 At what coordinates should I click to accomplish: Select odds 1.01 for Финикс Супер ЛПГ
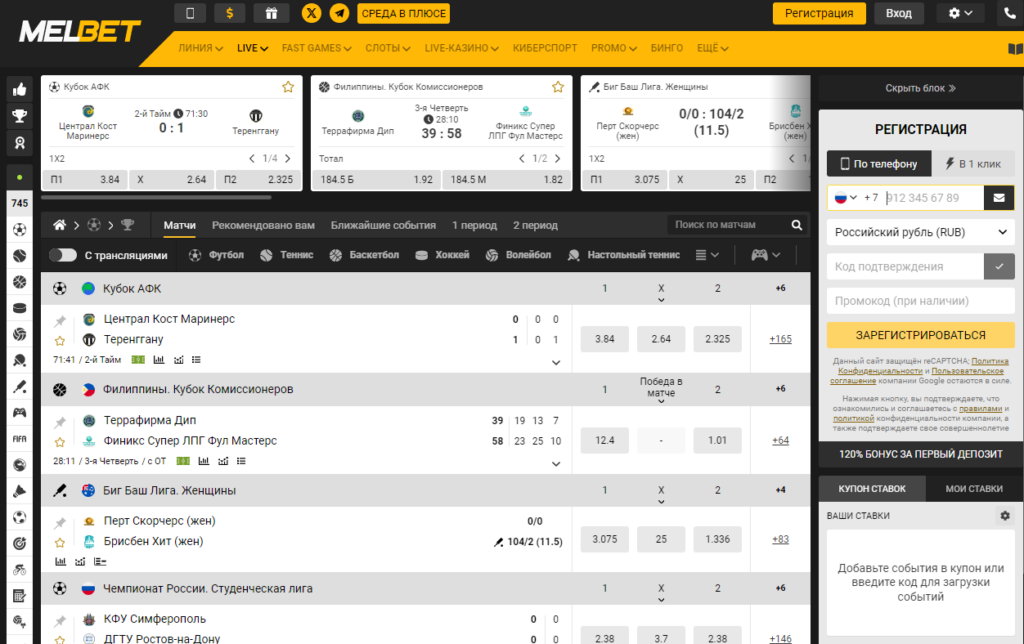tap(717, 440)
